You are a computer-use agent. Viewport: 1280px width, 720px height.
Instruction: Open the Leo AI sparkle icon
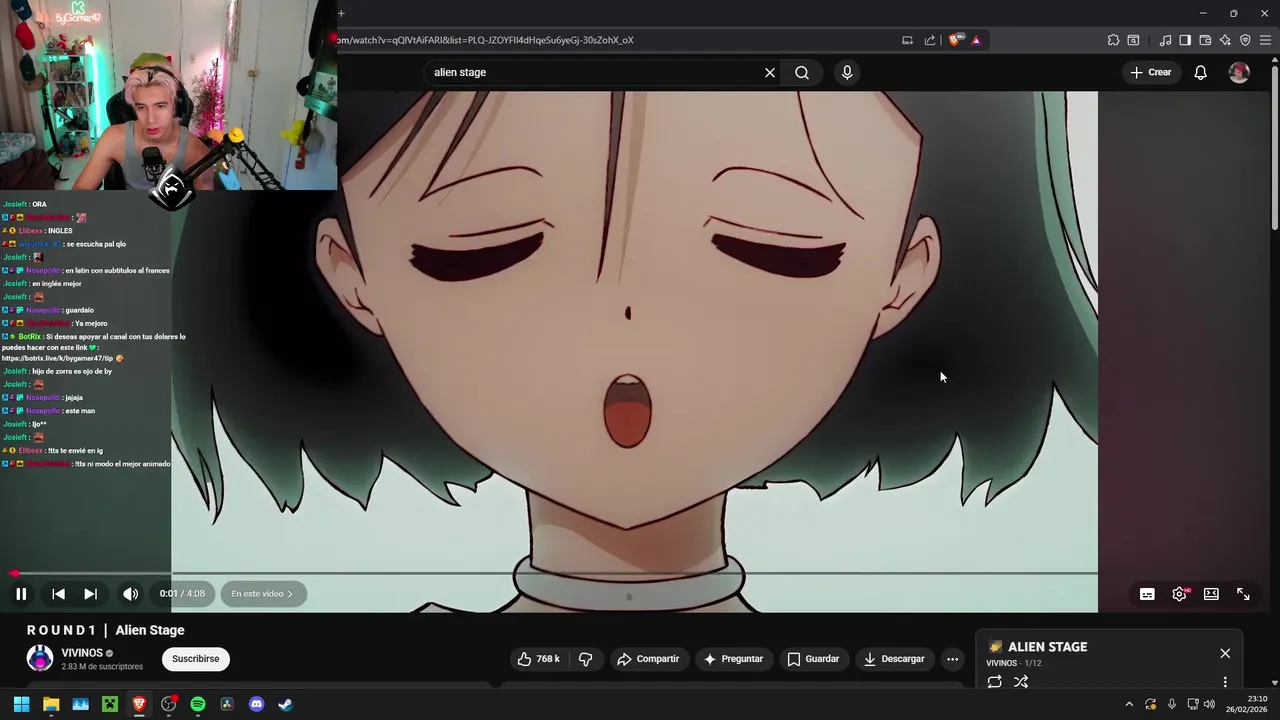(x=1225, y=40)
